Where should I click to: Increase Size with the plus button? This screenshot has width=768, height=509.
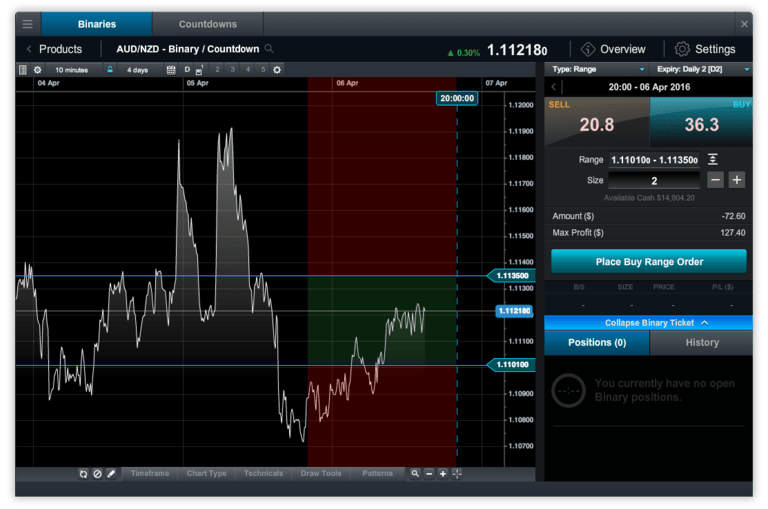[737, 180]
